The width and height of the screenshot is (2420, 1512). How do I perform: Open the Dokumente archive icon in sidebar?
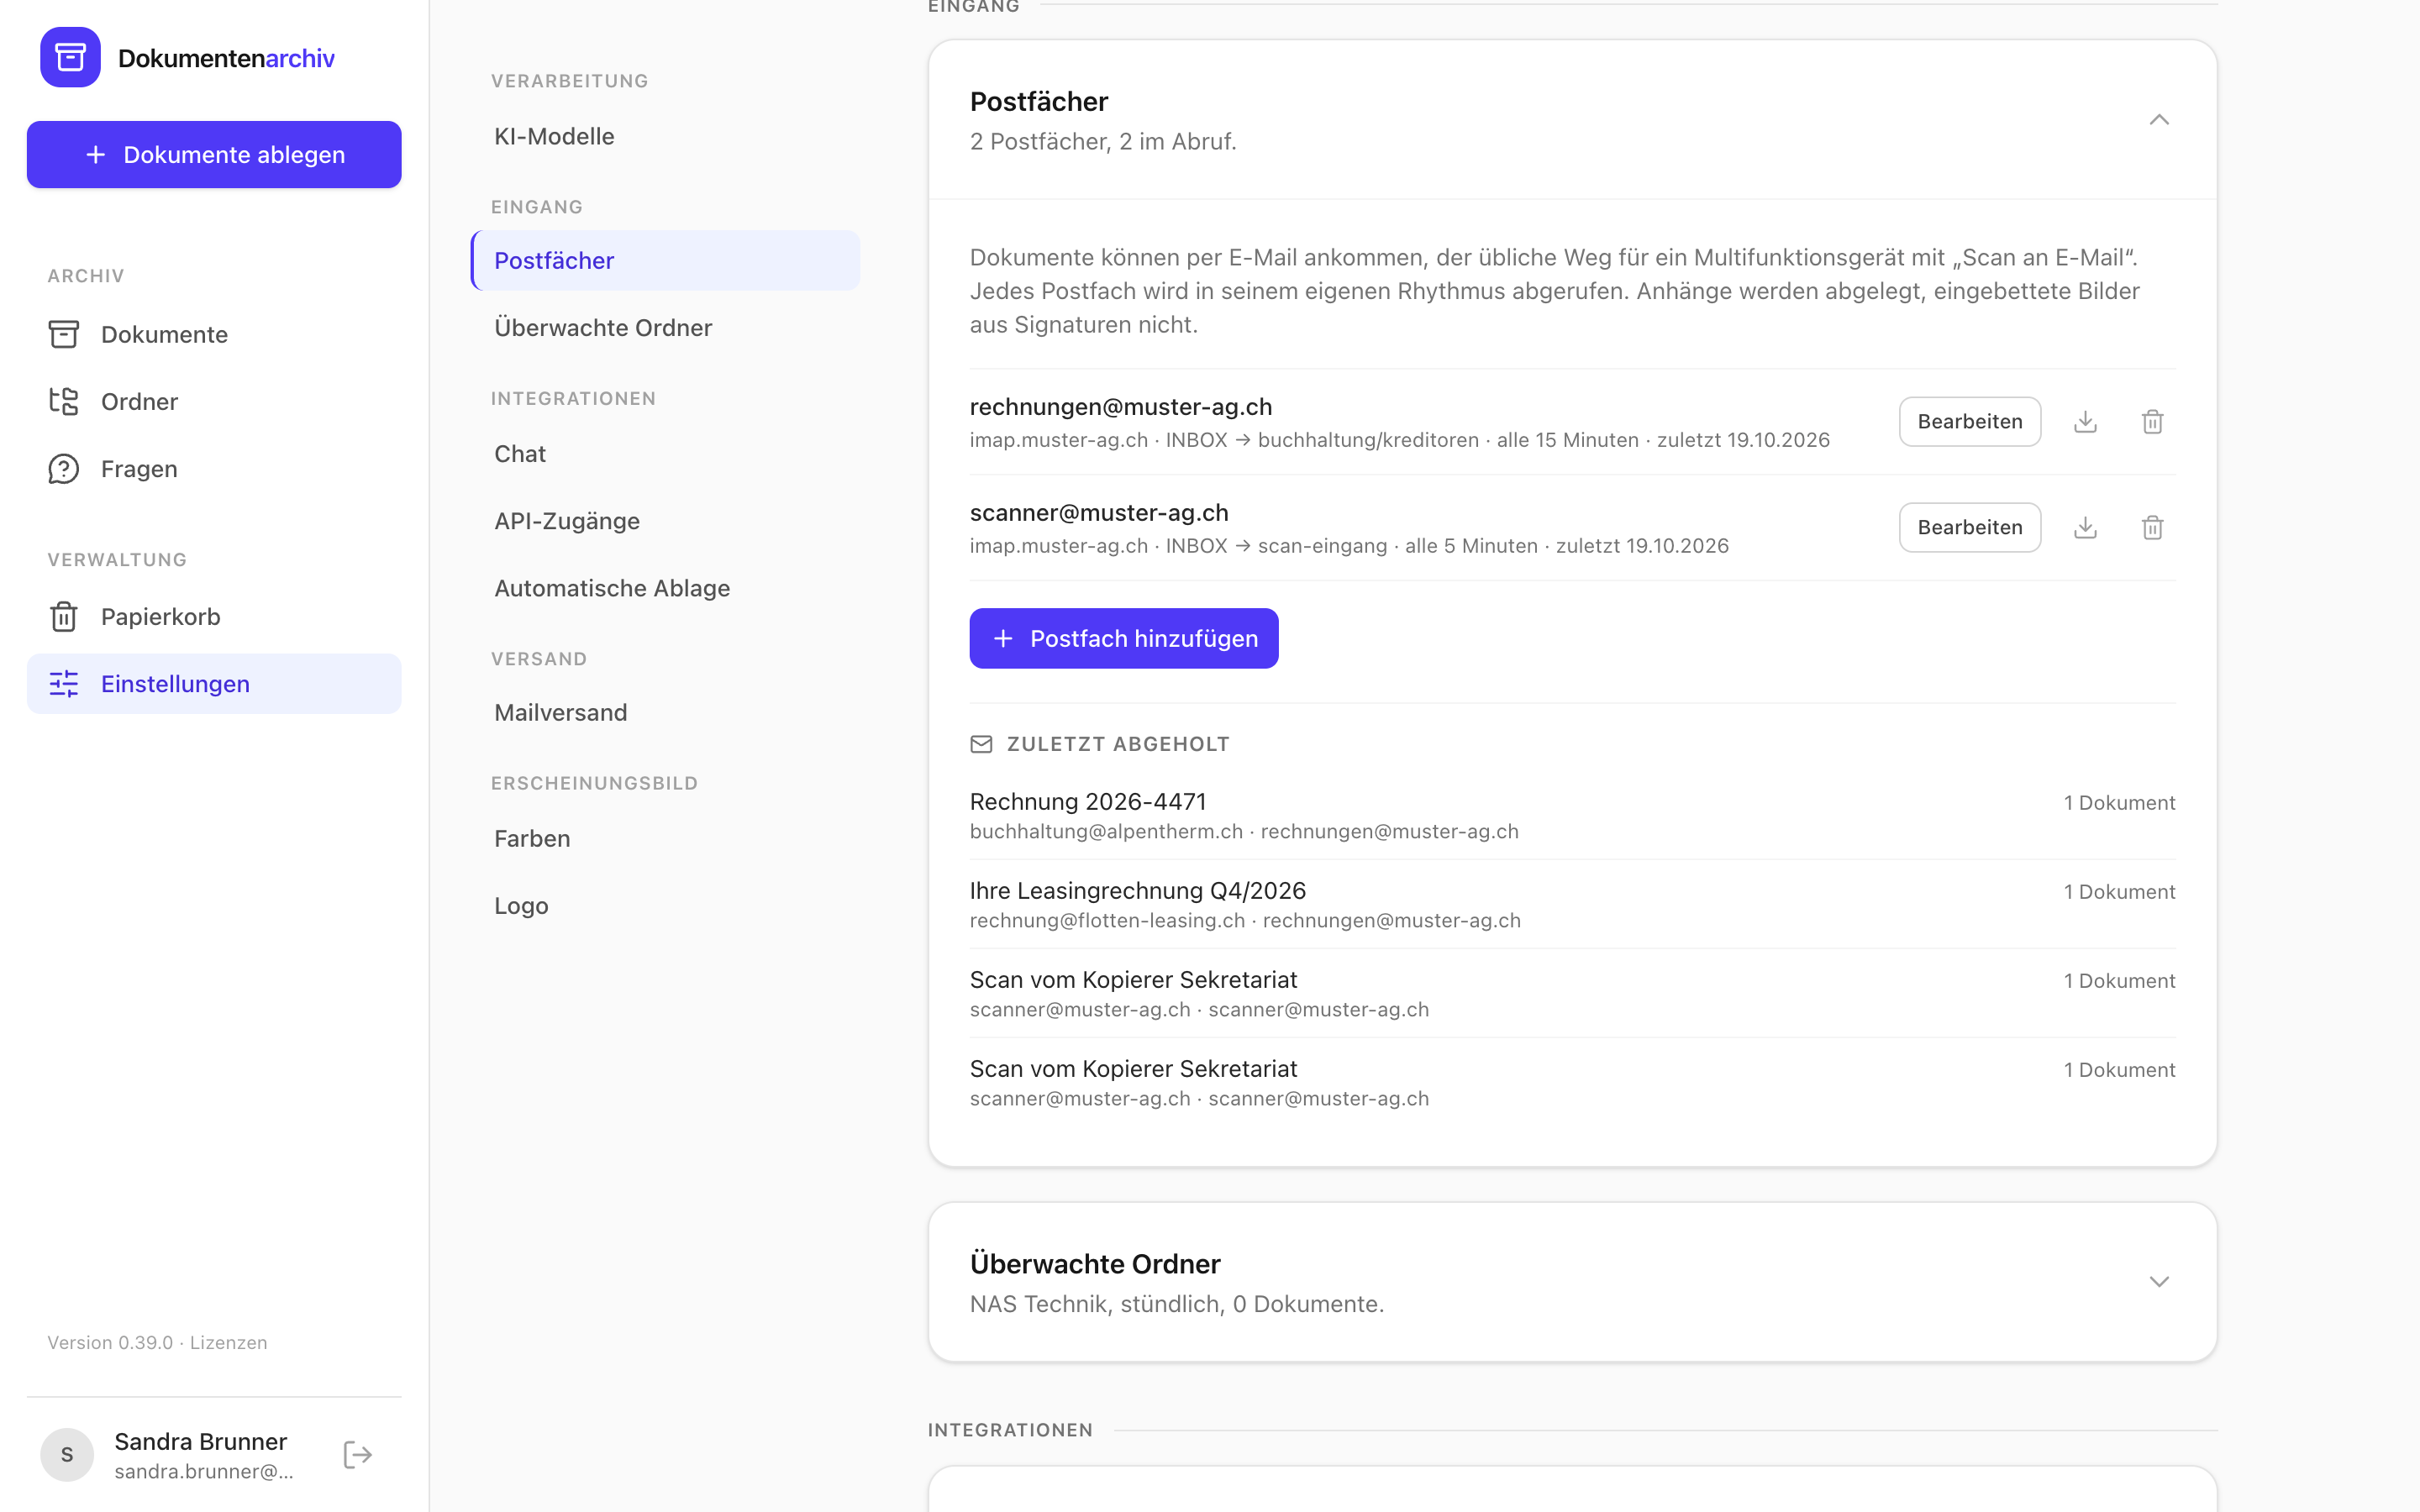(x=64, y=334)
